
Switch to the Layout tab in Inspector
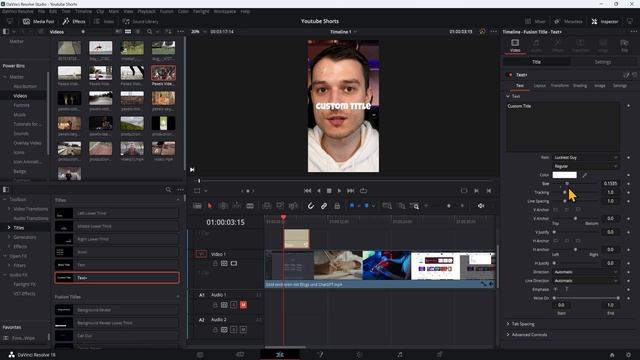click(x=539, y=86)
